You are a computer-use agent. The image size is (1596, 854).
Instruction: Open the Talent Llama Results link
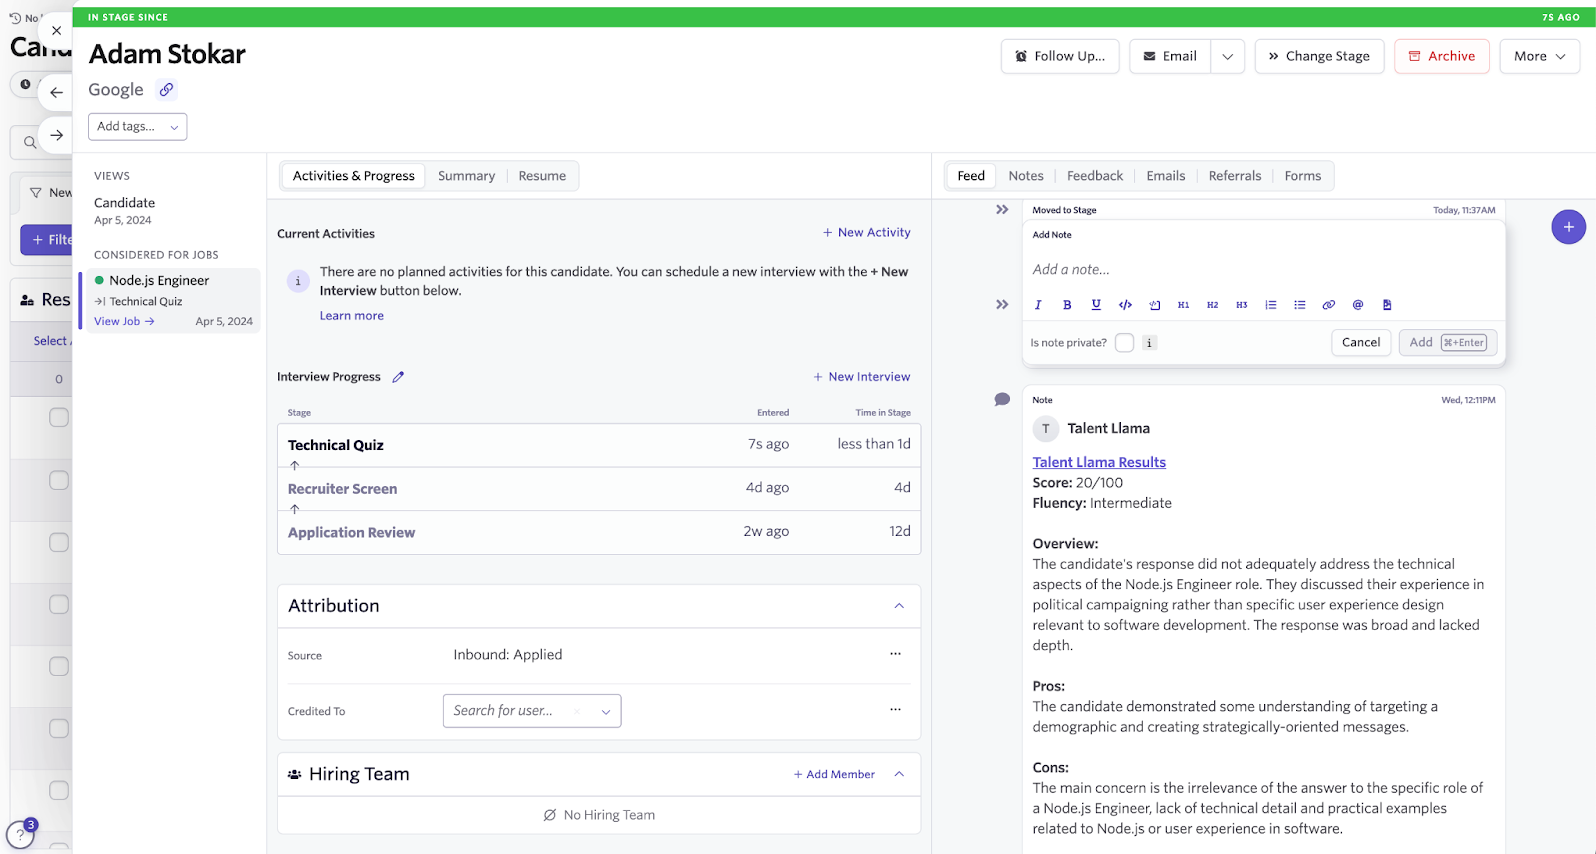(1099, 462)
